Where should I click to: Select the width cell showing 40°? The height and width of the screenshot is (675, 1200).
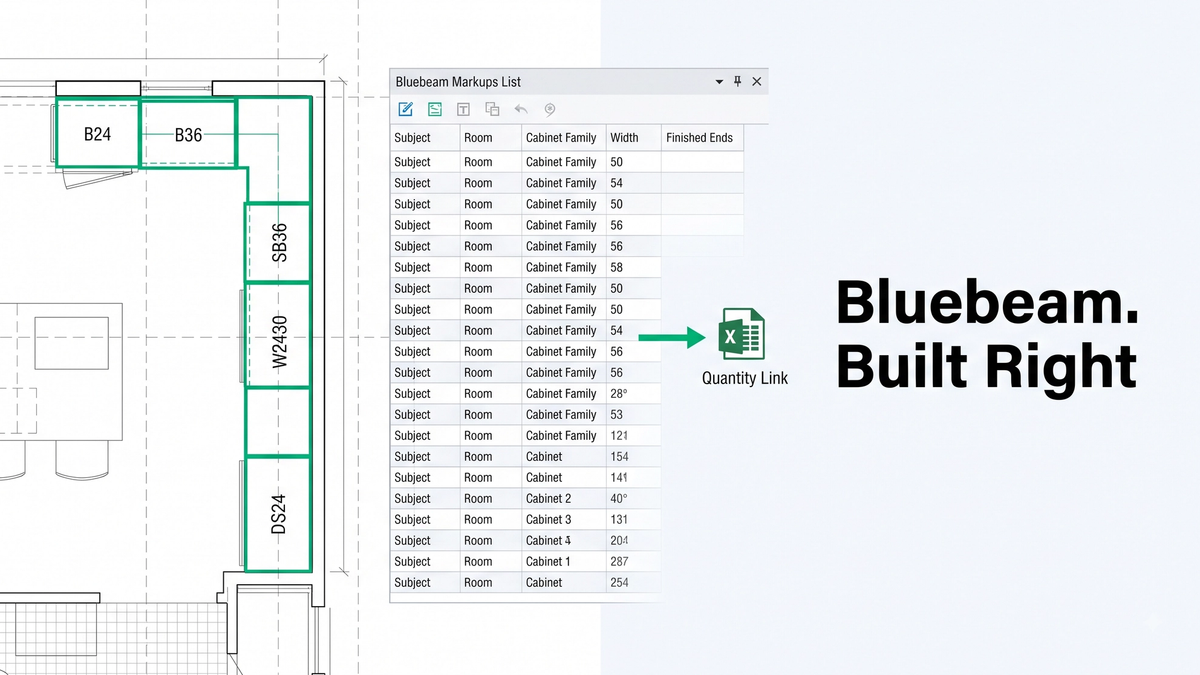(634, 499)
